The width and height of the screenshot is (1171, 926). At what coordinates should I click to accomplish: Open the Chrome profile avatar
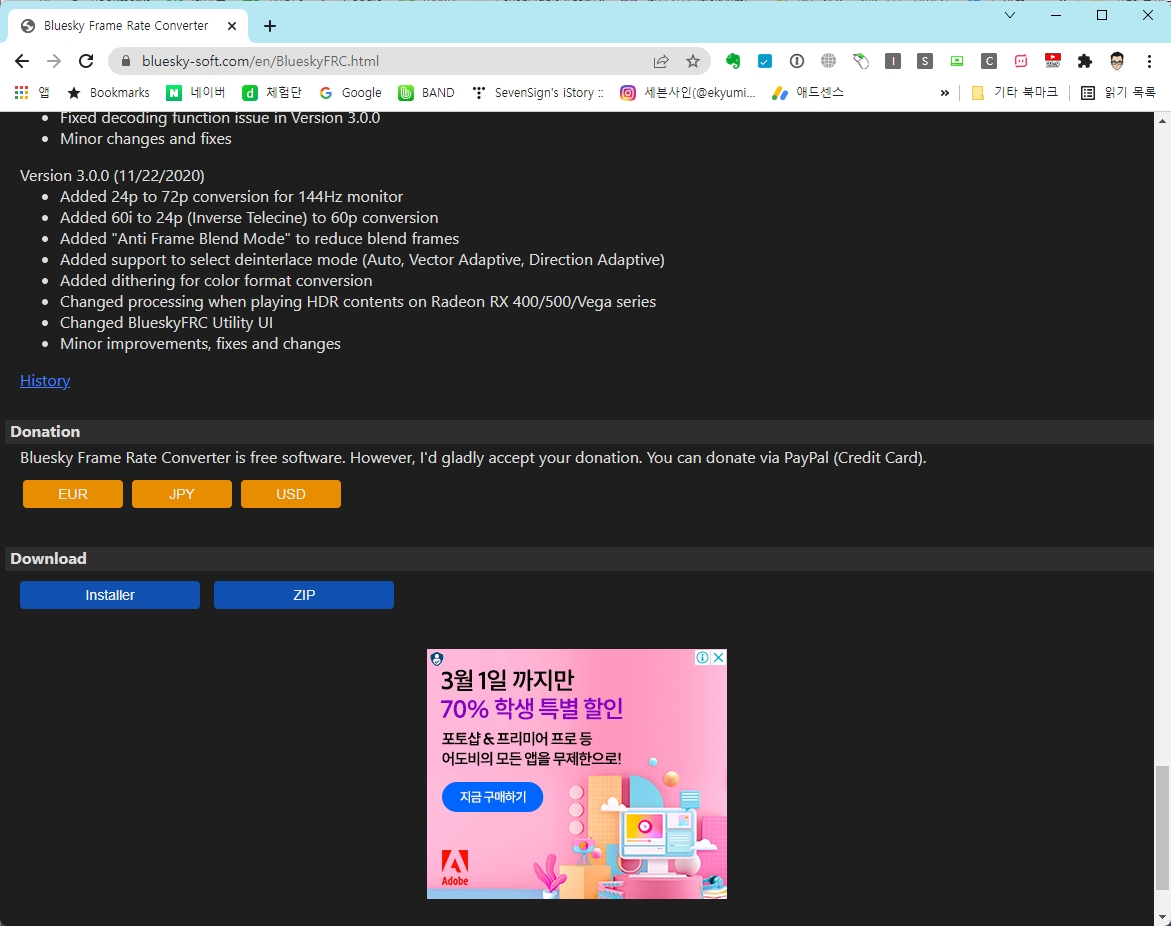point(1117,61)
